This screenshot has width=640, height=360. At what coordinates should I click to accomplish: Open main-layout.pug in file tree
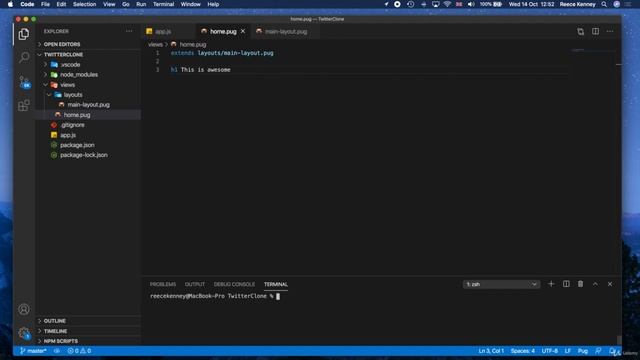pyautogui.click(x=88, y=105)
